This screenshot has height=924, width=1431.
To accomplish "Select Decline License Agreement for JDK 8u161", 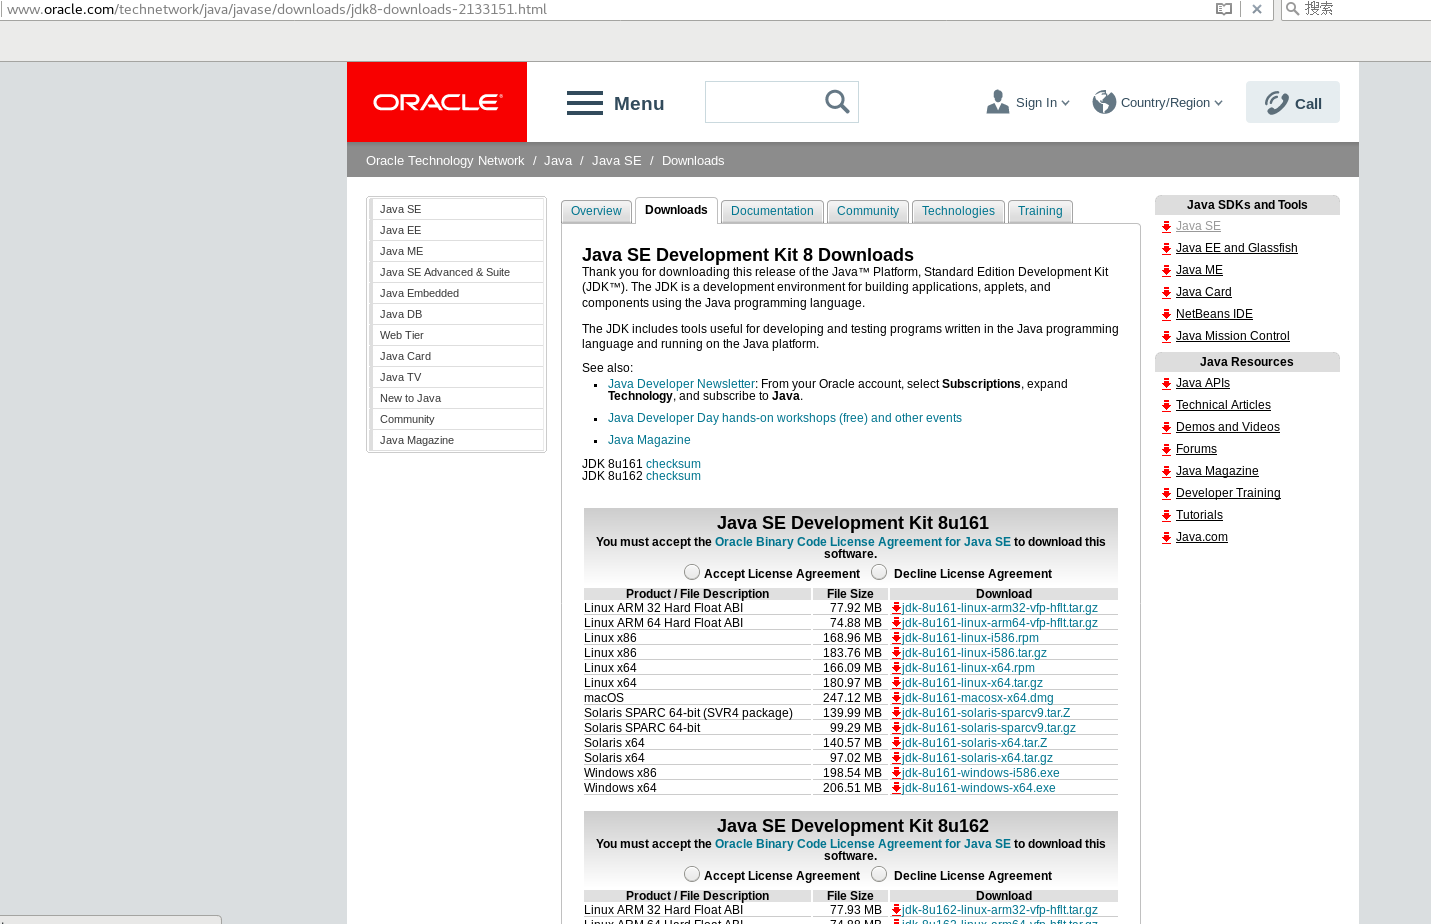I will tap(879, 572).
